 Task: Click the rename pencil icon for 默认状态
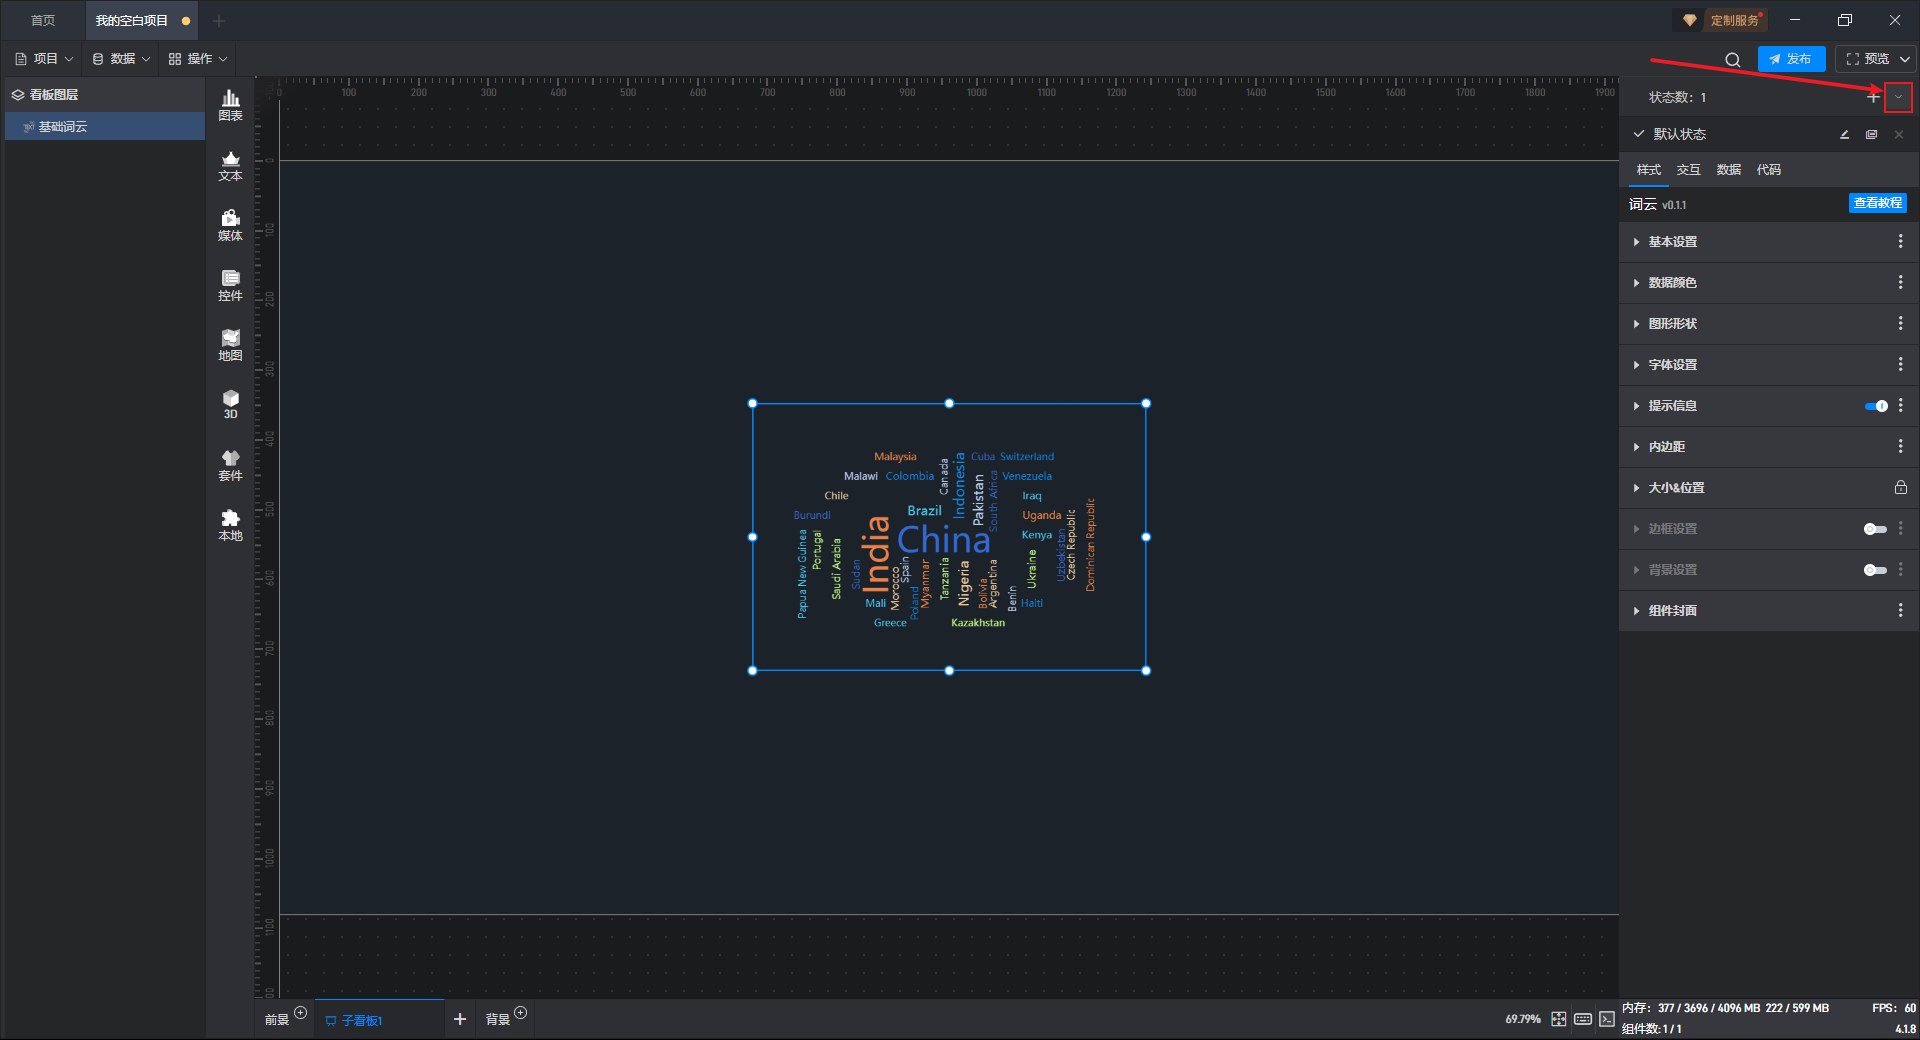pos(1844,134)
